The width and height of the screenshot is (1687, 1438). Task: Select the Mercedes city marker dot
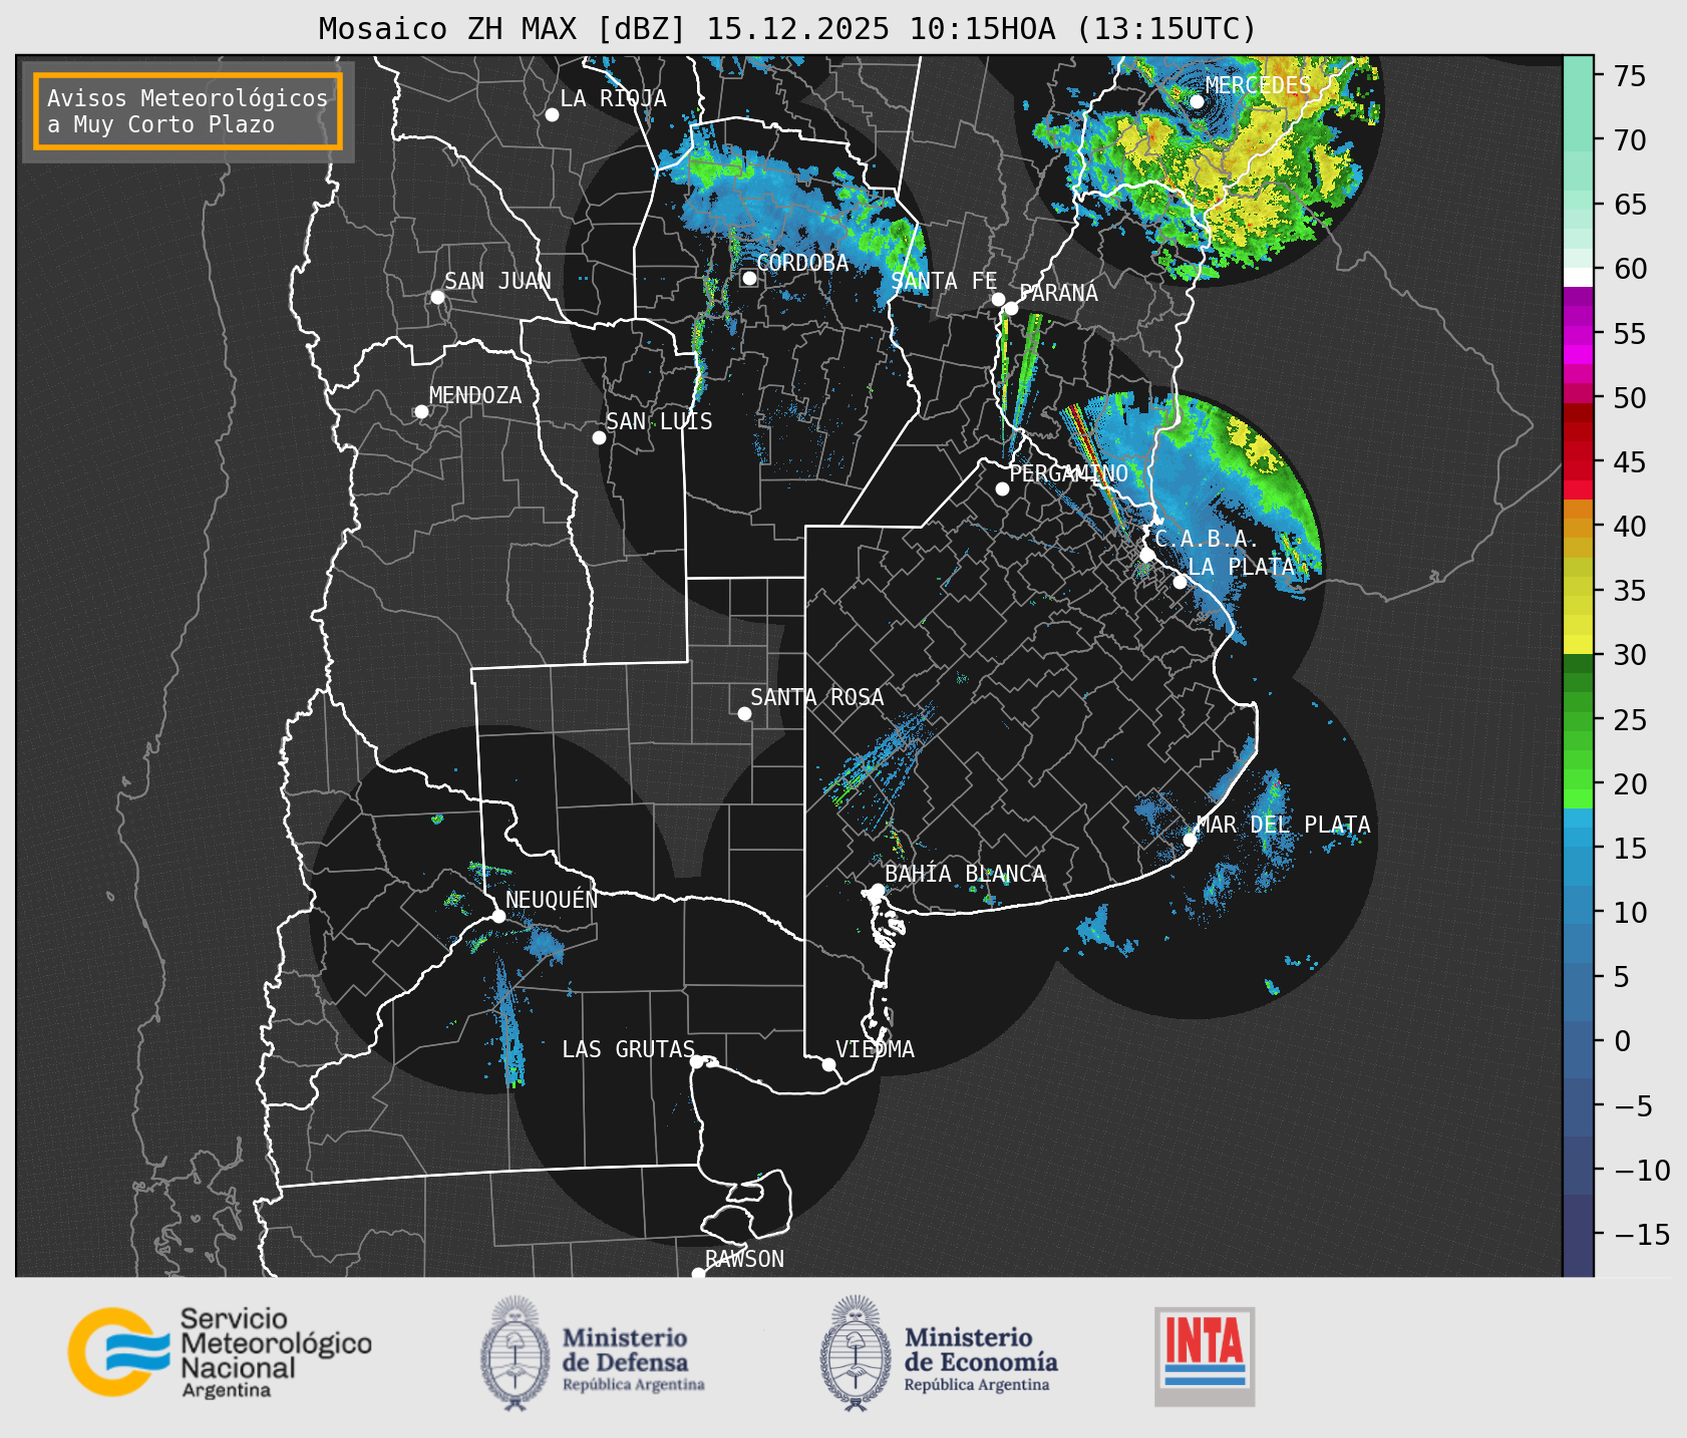coord(1197,101)
